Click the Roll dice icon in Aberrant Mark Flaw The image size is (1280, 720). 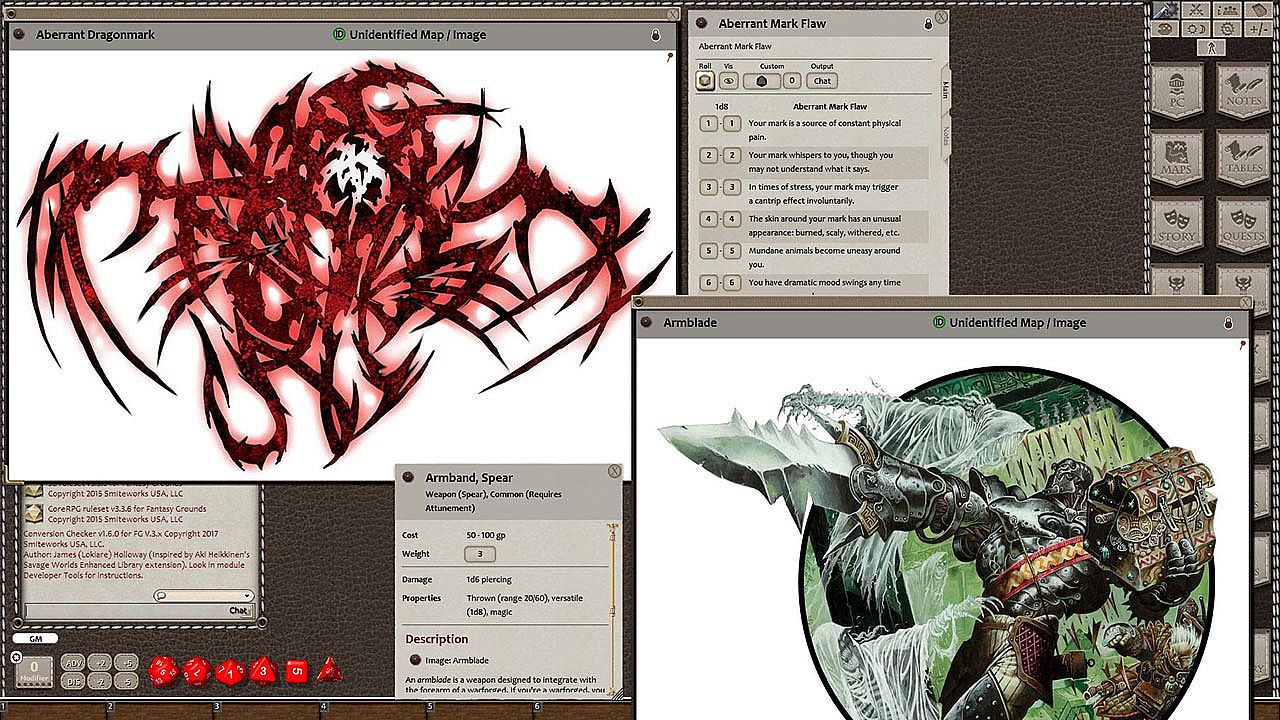coord(706,81)
